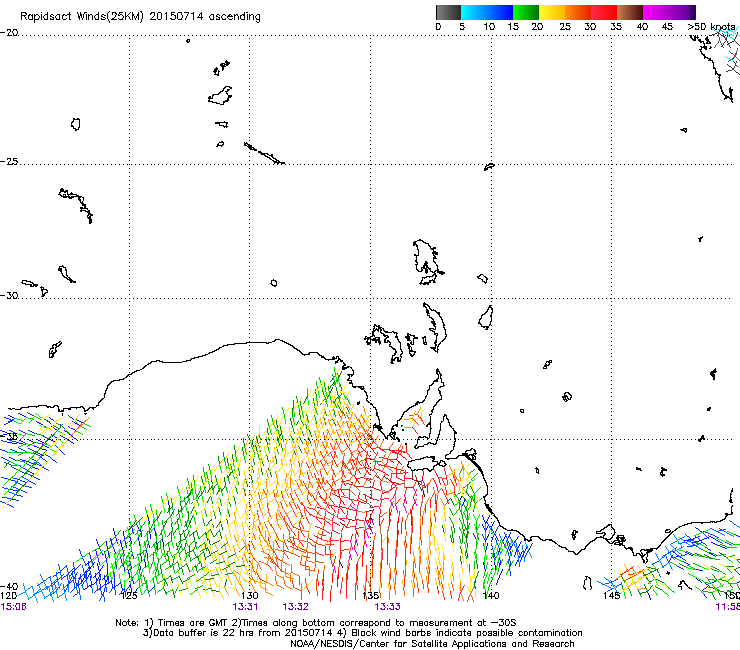
Task: Click the note line 'Times are GMT'
Action: point(193,623)
